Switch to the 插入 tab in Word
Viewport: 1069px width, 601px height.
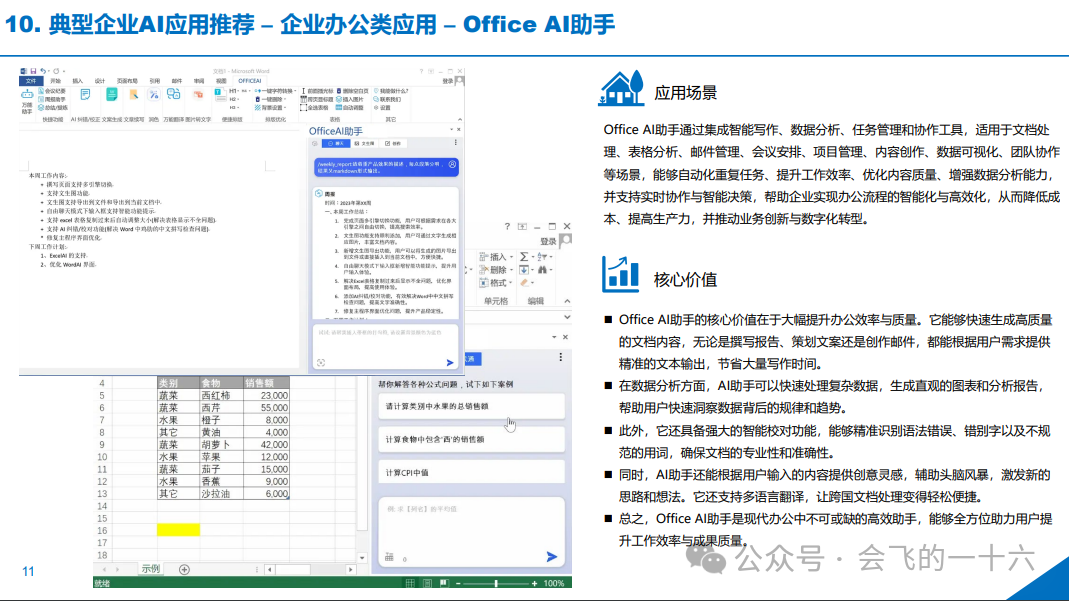tap(78, 80)
